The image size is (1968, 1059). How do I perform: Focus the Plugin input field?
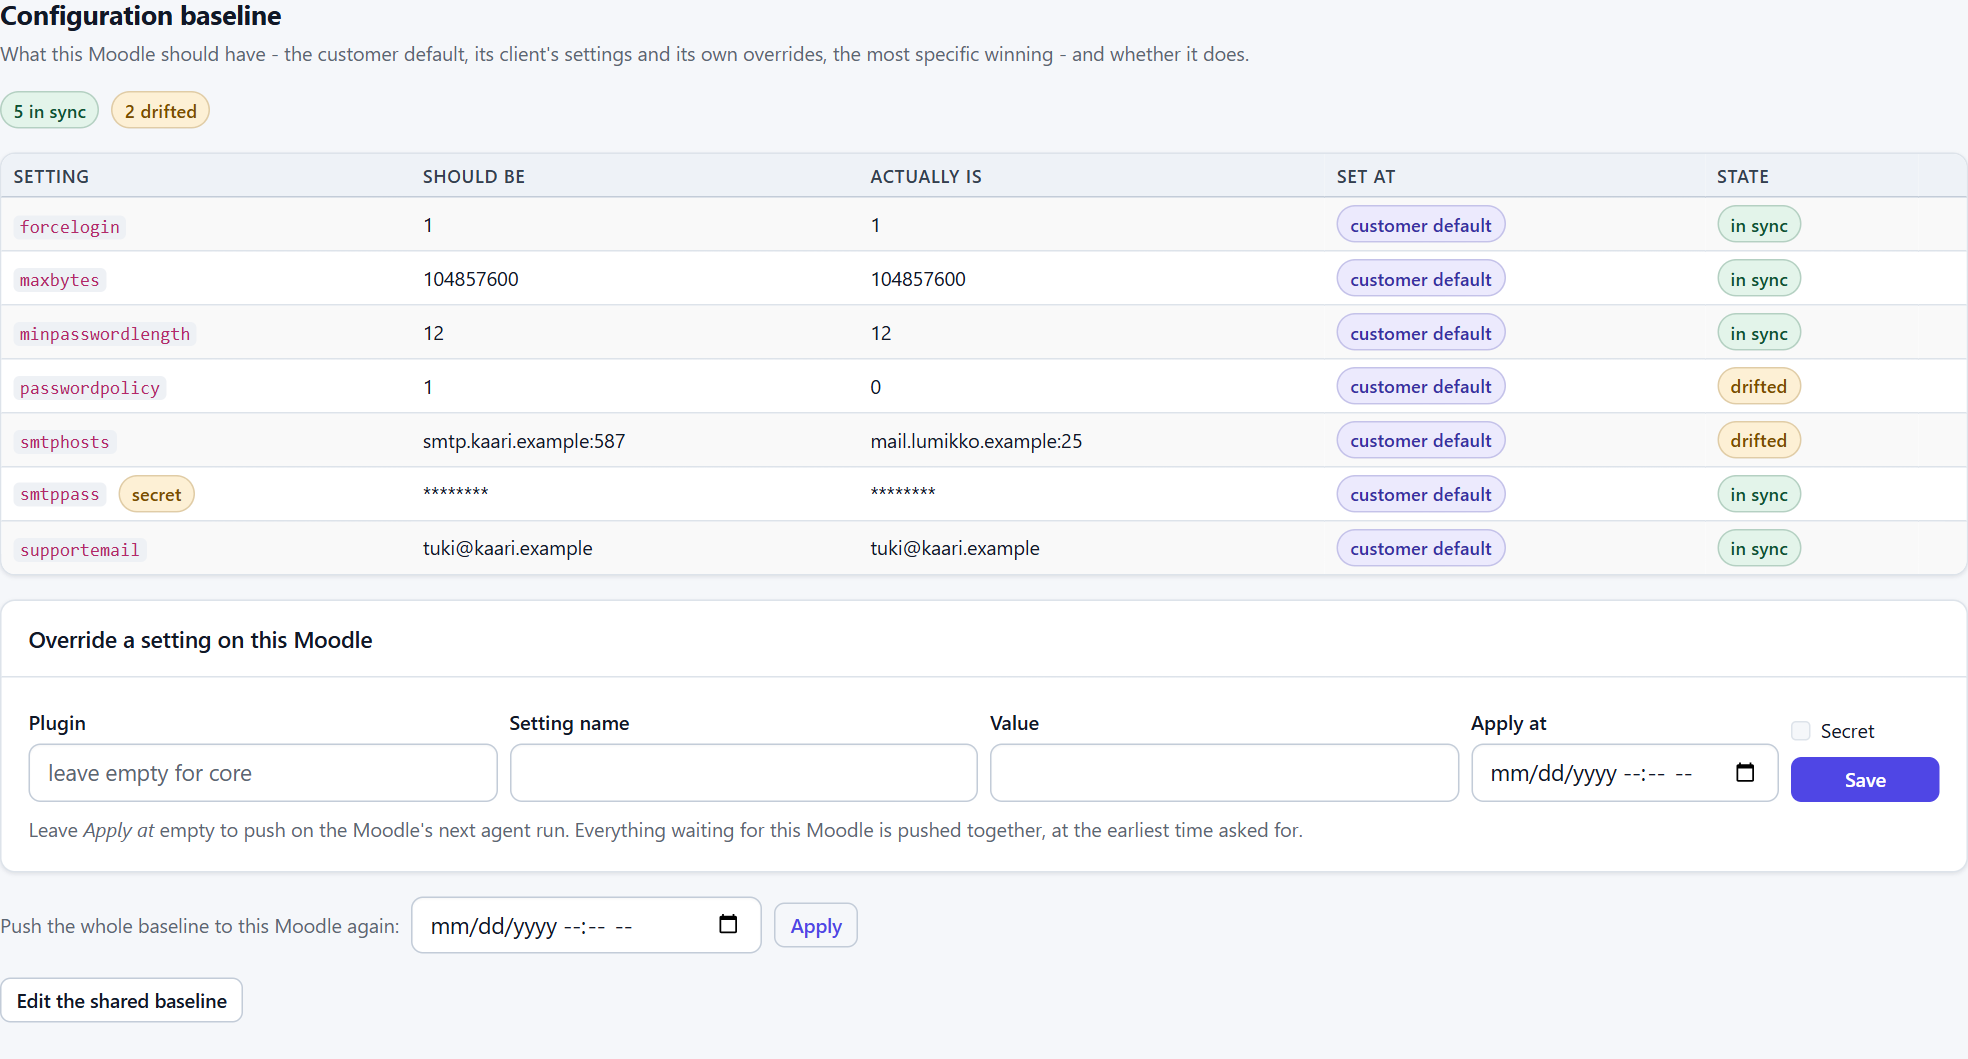point(263,773)
